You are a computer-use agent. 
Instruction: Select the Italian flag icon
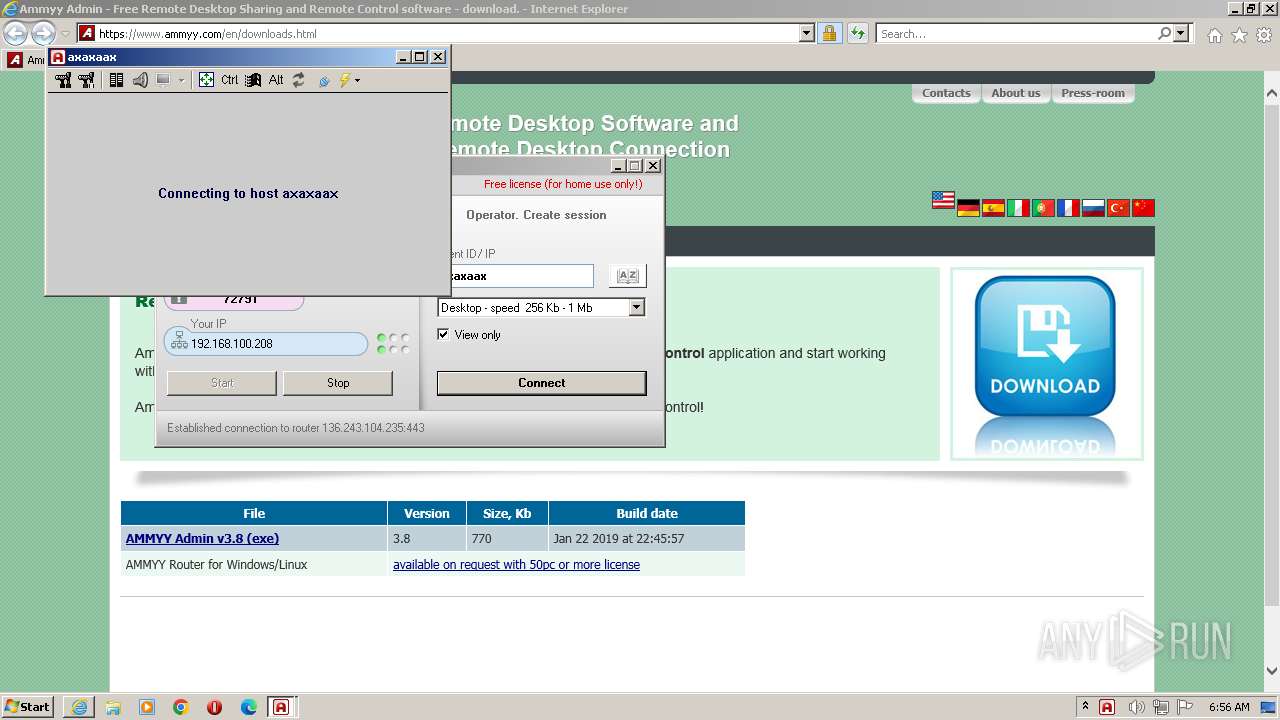tap(1018, 208)
